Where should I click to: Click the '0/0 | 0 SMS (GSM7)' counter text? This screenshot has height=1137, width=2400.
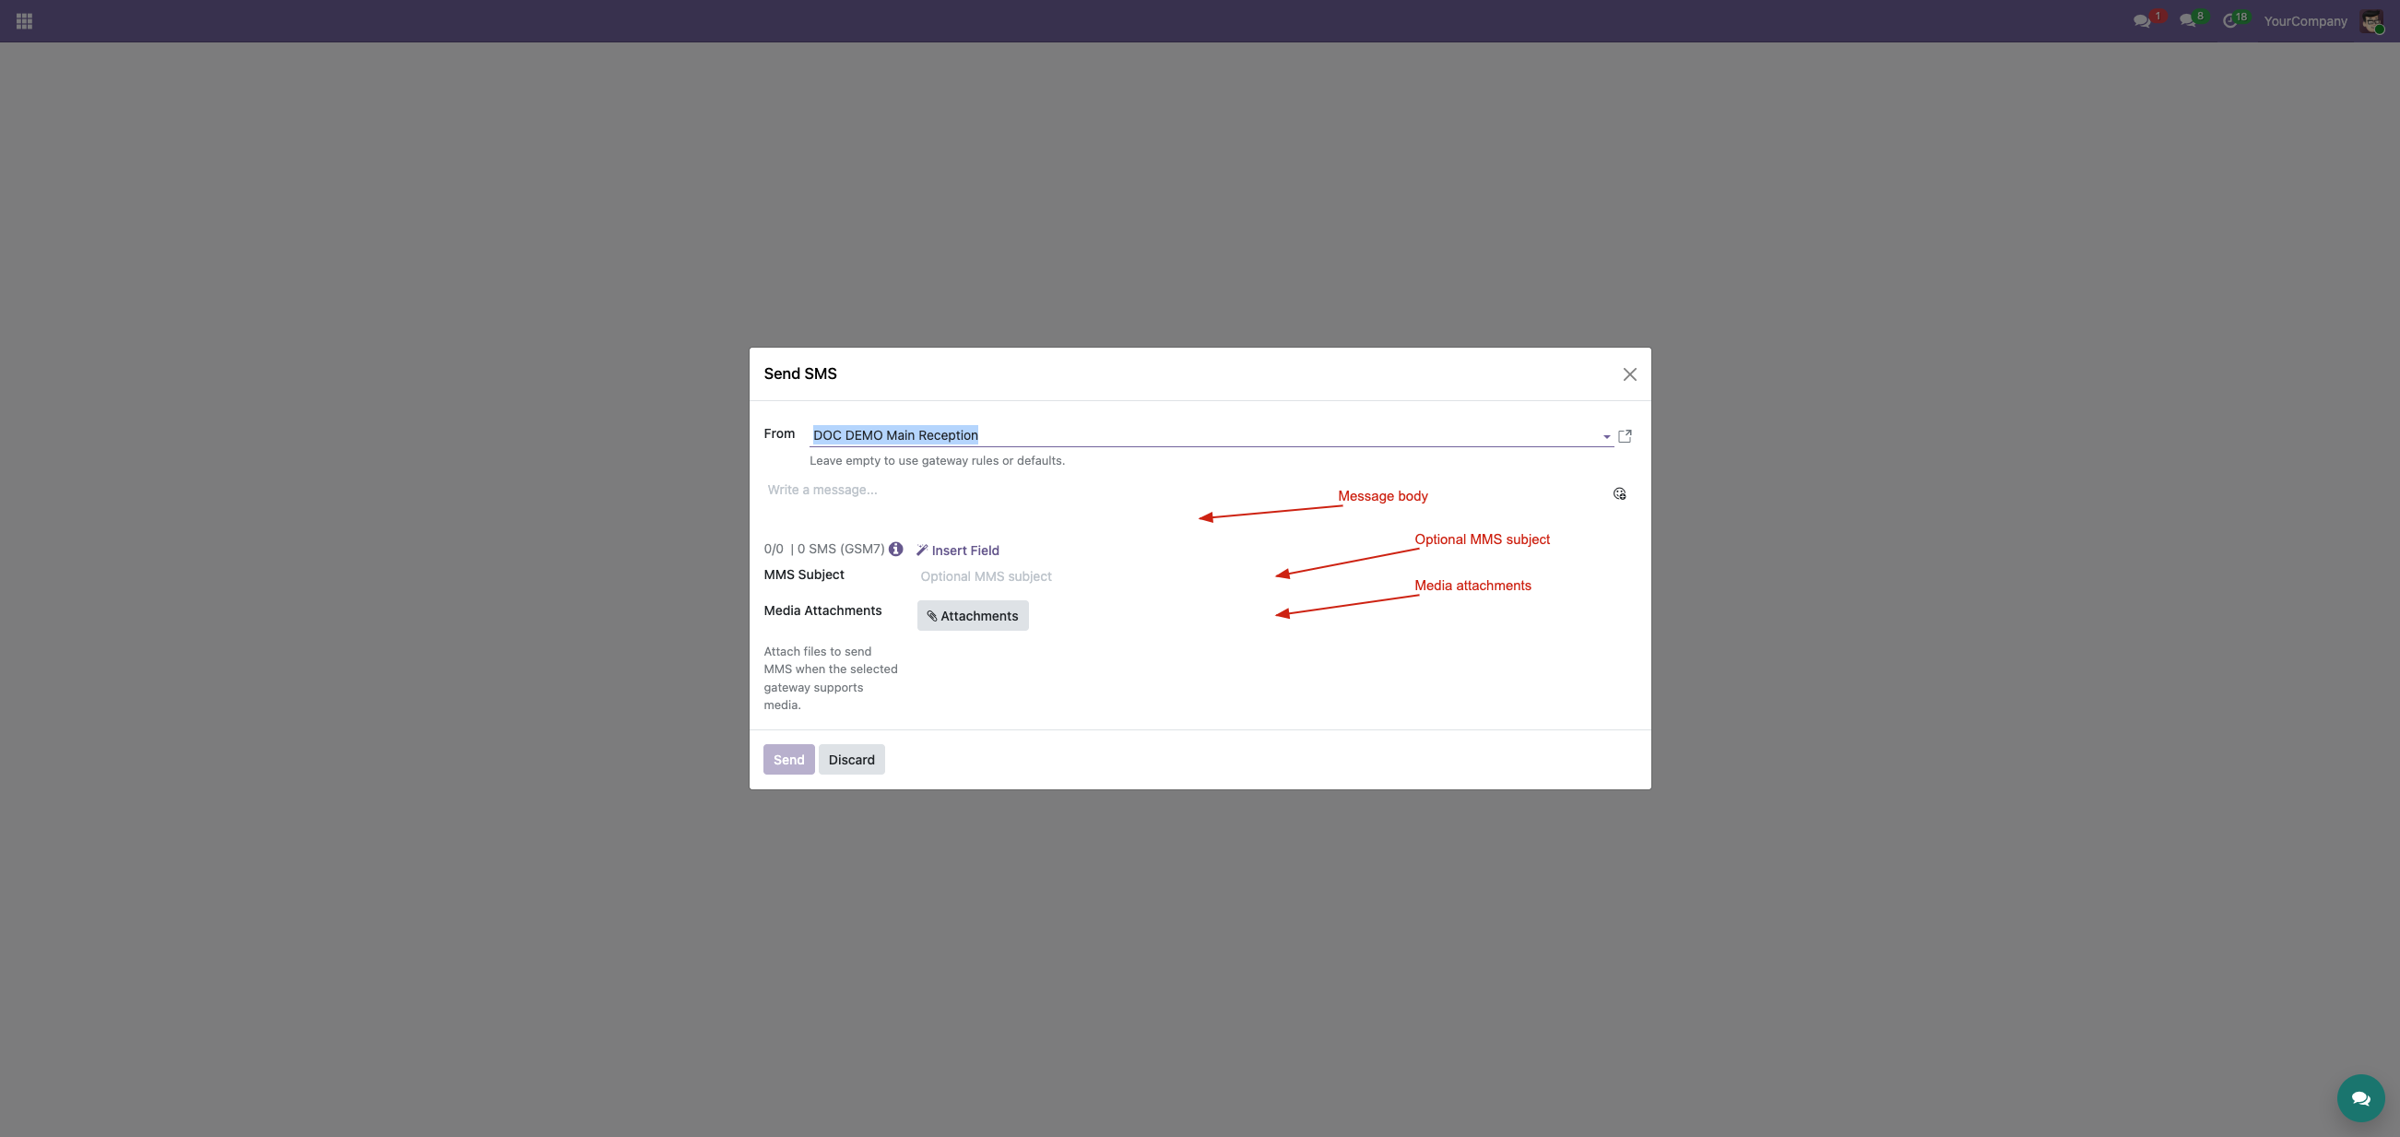click(824, 549)
